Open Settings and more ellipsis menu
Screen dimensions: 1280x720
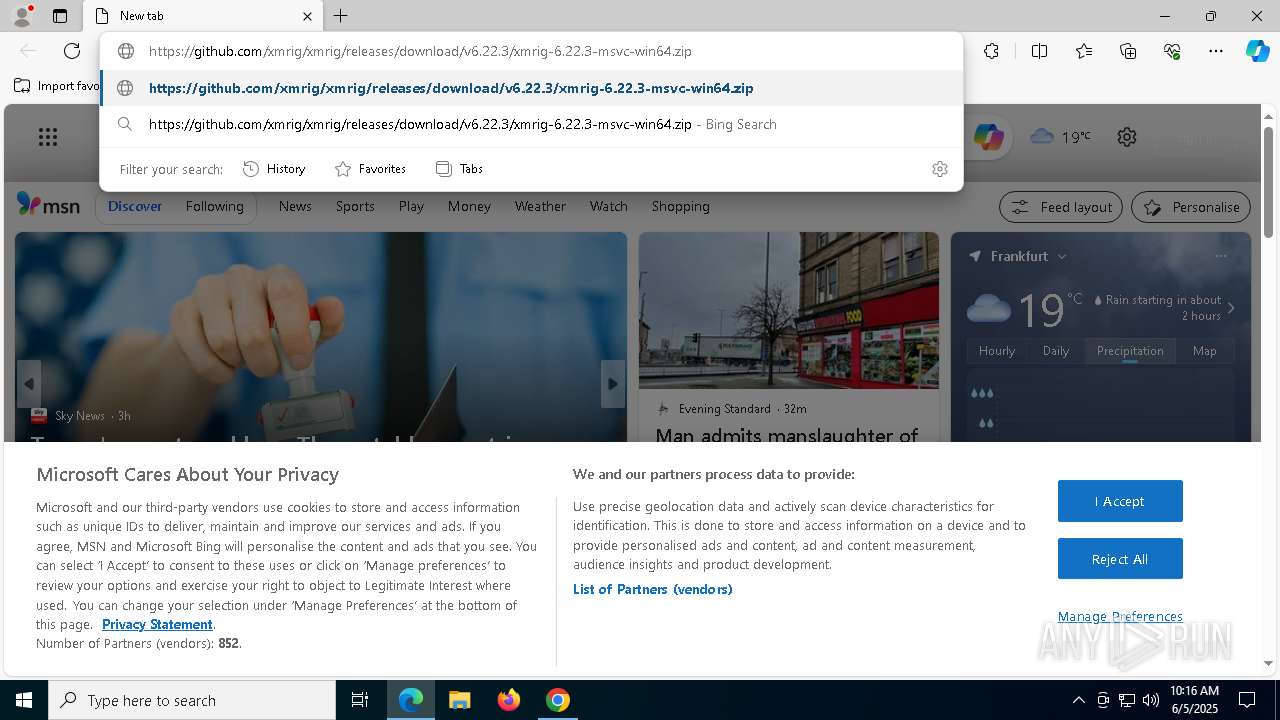point(1215,51)
